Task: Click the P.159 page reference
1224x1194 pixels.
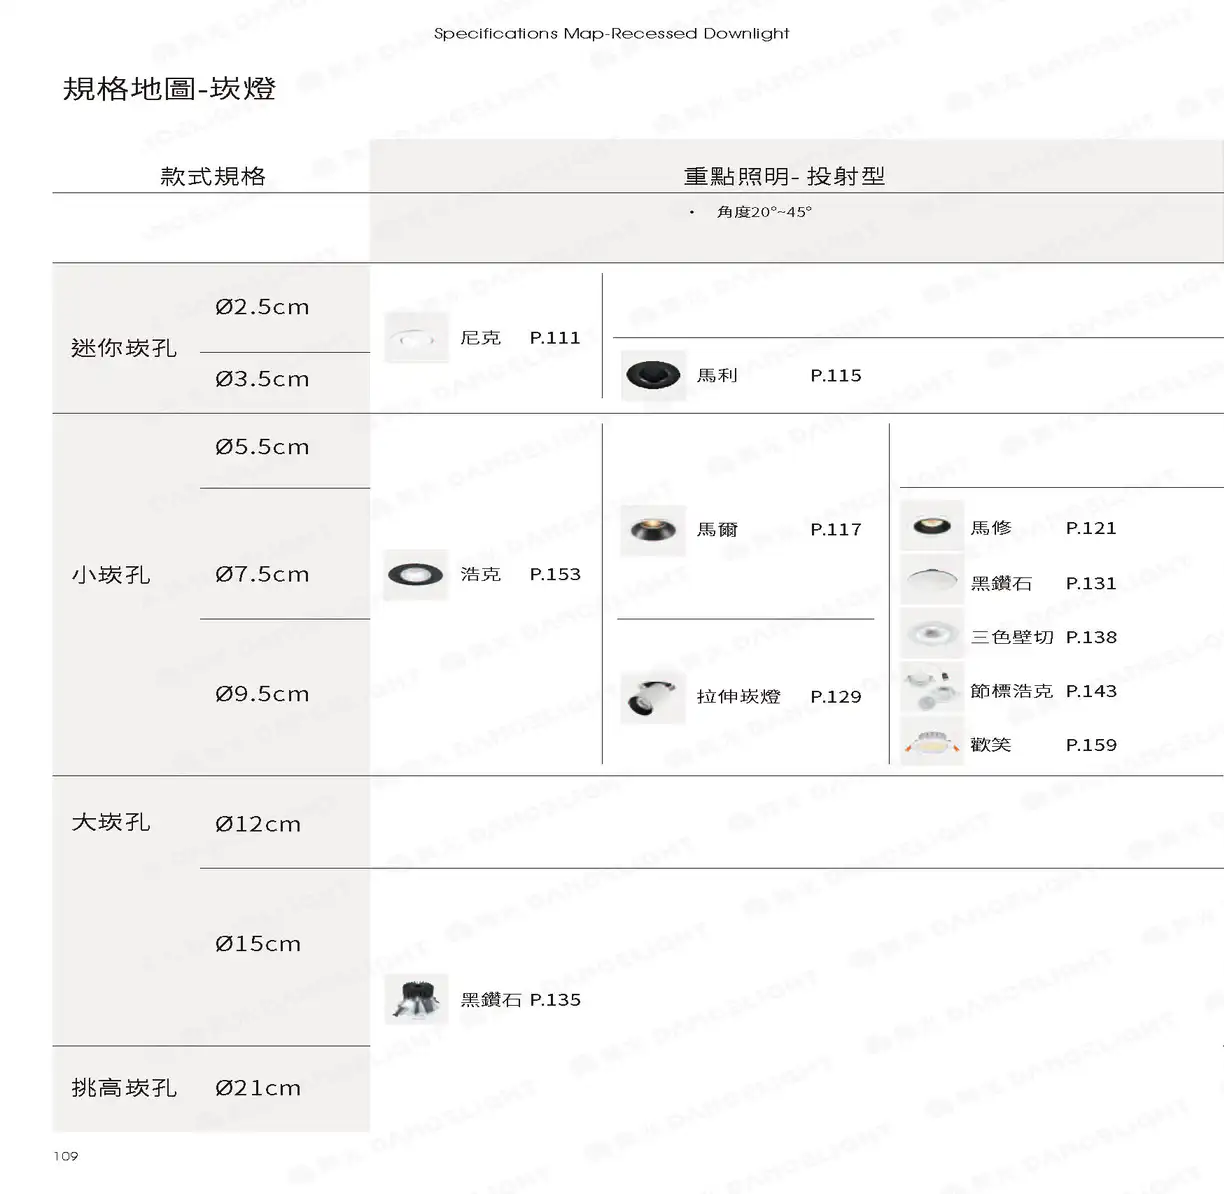Action: coord(1091,745)
